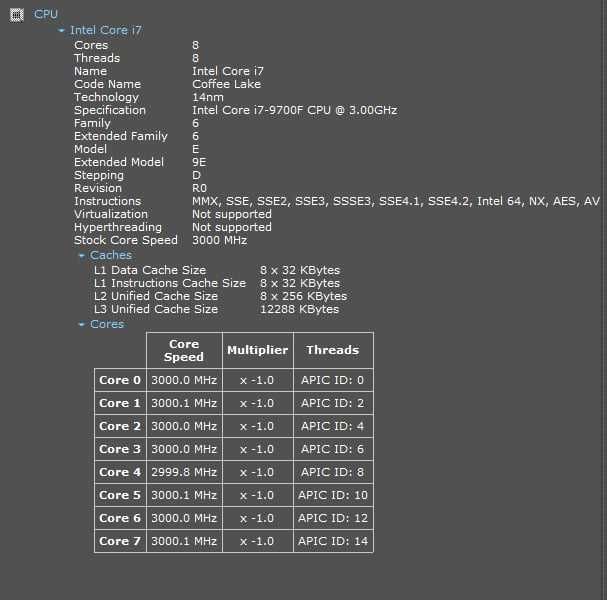Click the L3 Unified Cache Size label
607x600 pixels.
(x=156, y=309)
